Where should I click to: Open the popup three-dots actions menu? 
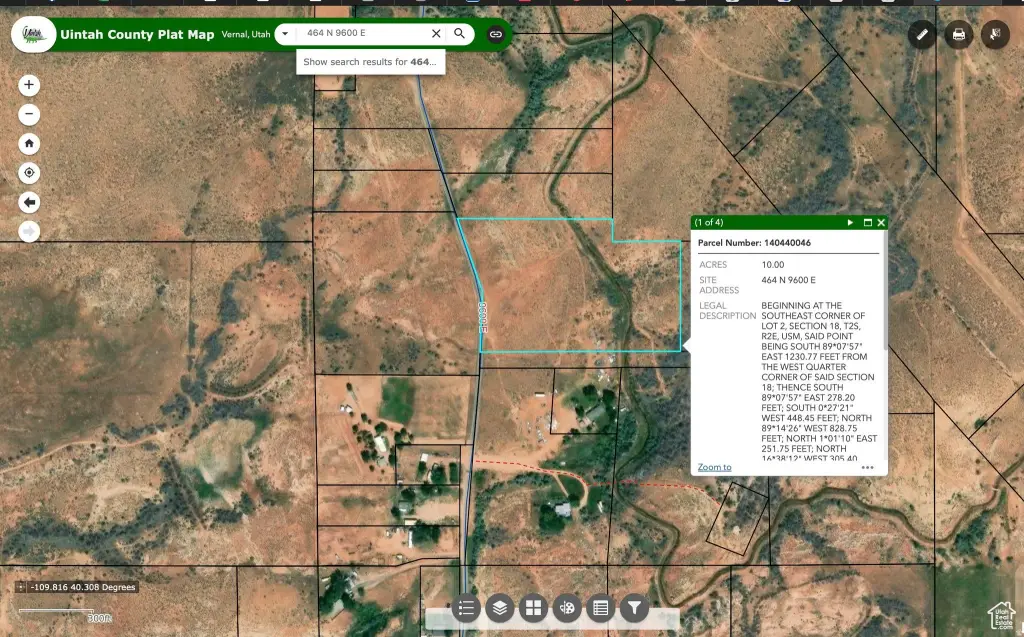click(867, 467)
